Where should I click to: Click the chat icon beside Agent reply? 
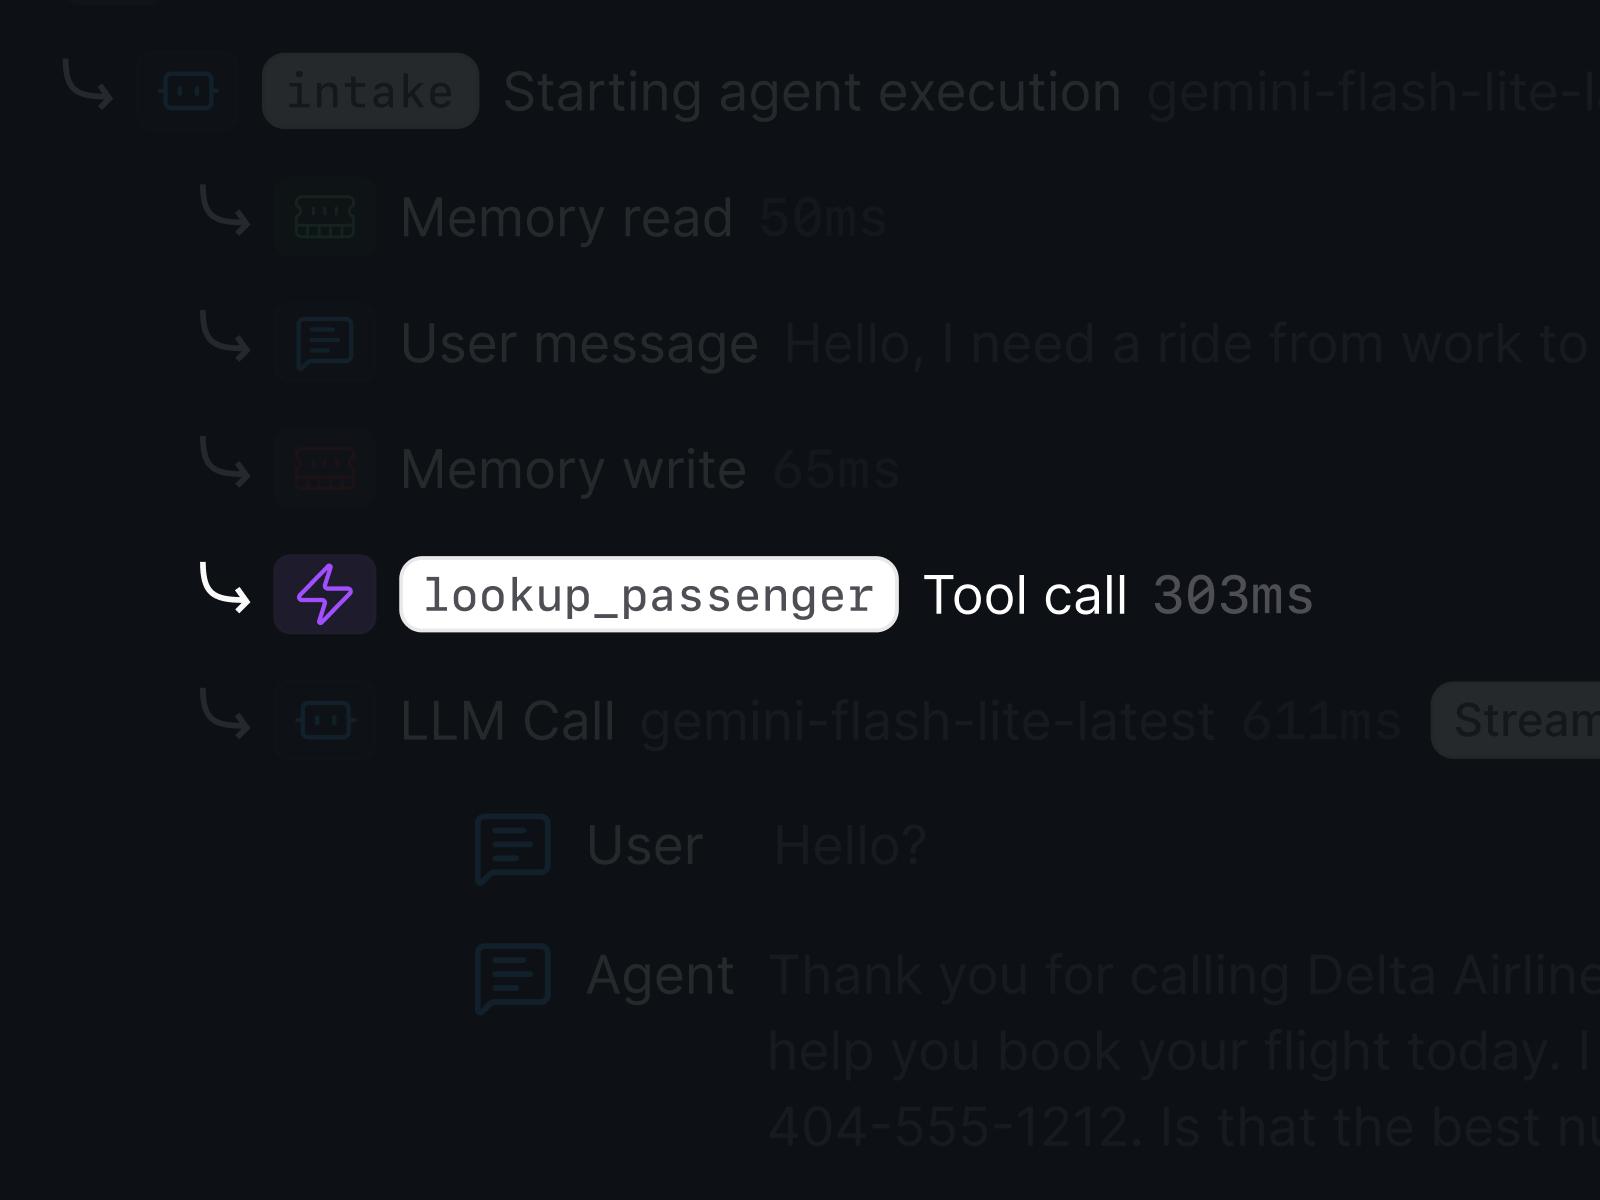point(513,977)
